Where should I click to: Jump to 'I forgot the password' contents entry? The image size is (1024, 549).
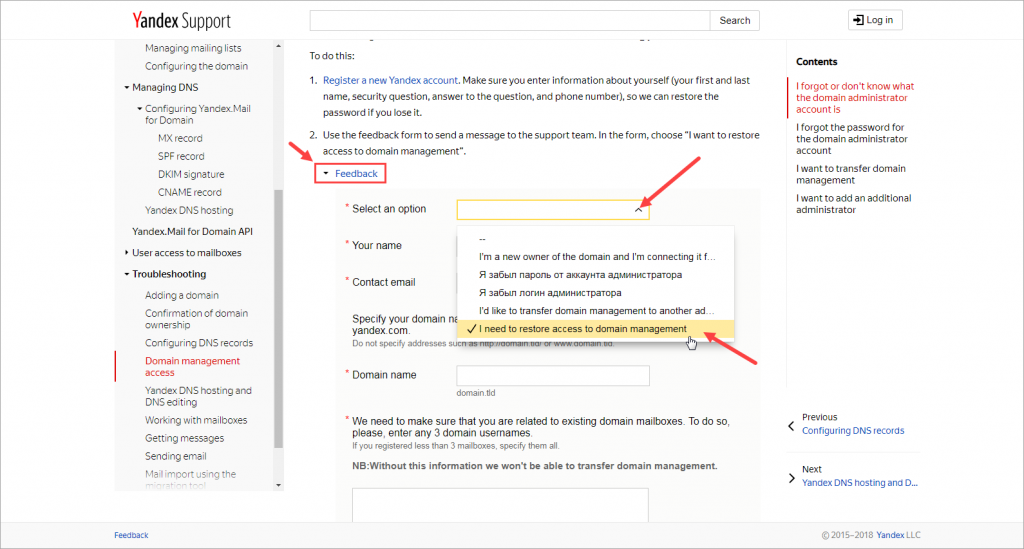pos(852,139)
